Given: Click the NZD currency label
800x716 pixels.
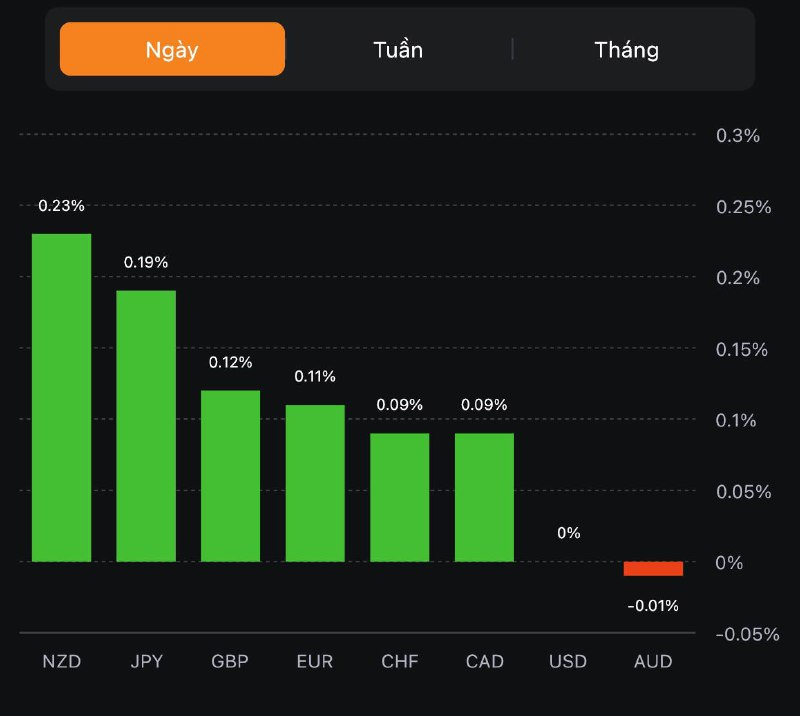Looking at the screenshot, I should (61, 662).
